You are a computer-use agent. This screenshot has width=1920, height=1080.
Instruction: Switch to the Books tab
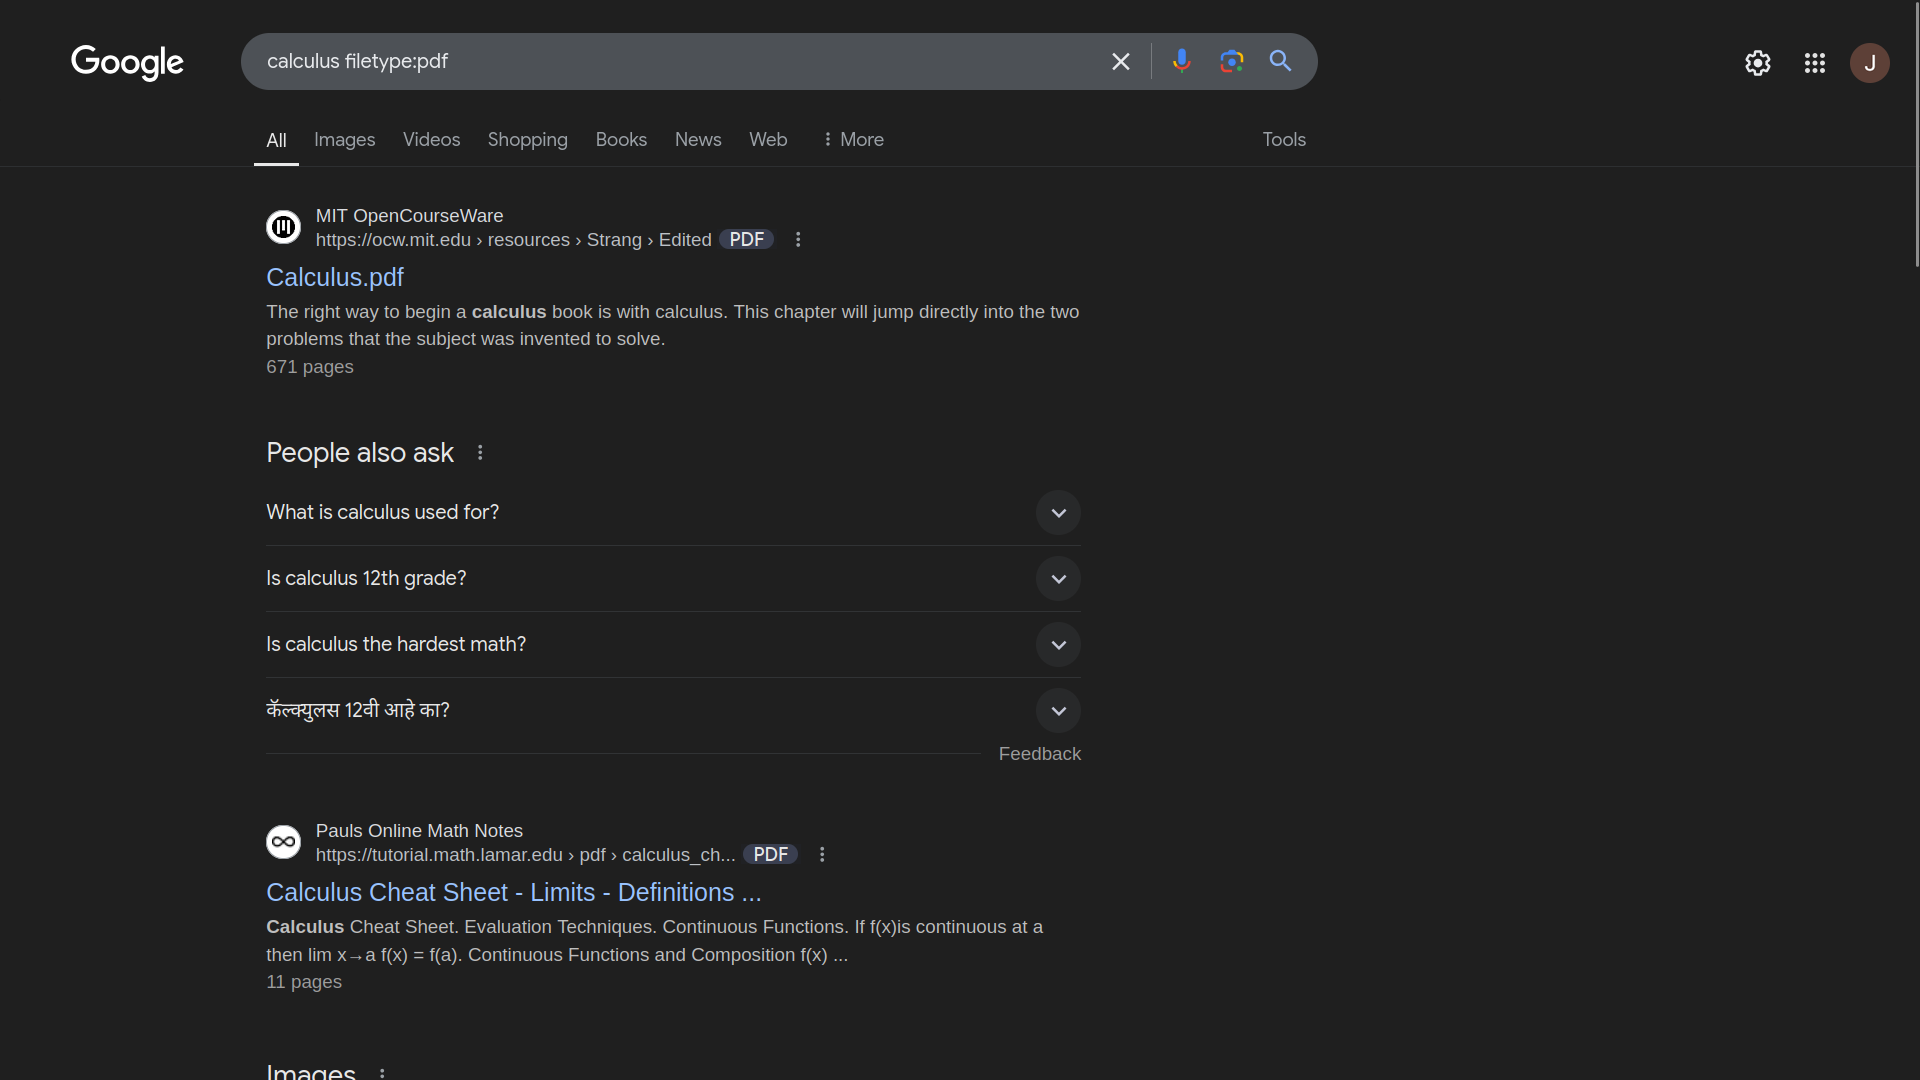621,140
